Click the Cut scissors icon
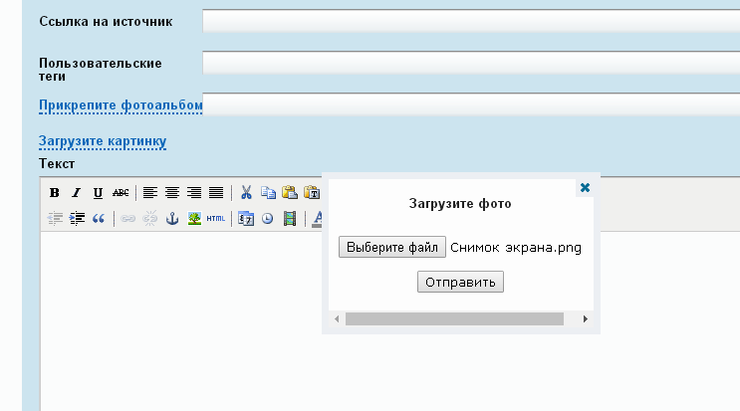The height and width of the screenshot is (411, 740). (246, 193)
